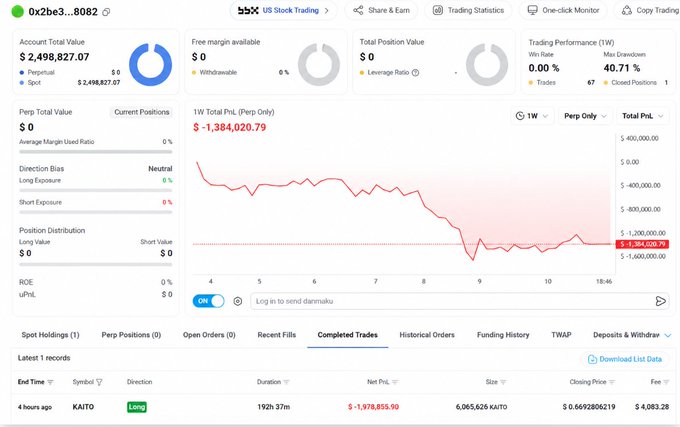Click the send danmaku arrow icon

(660, 301)
